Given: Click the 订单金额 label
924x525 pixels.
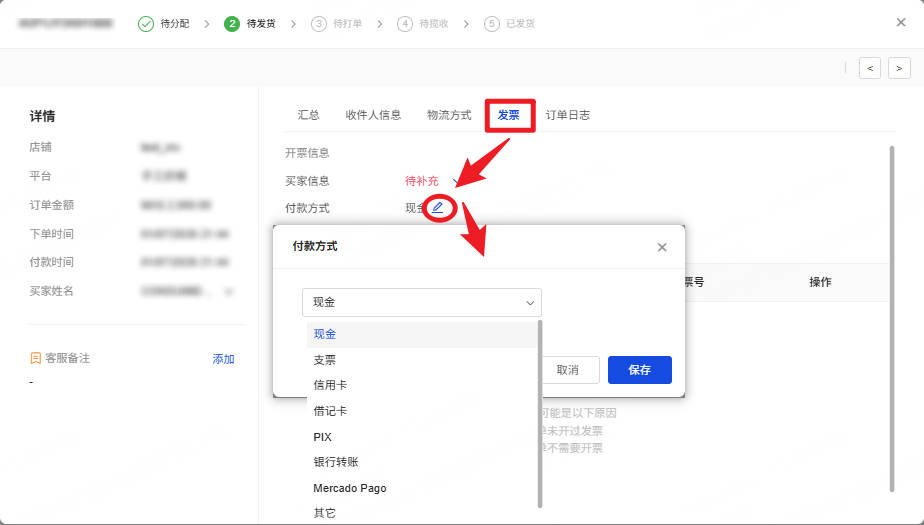Looking at the screenshot, I should (x=52, y=205).
